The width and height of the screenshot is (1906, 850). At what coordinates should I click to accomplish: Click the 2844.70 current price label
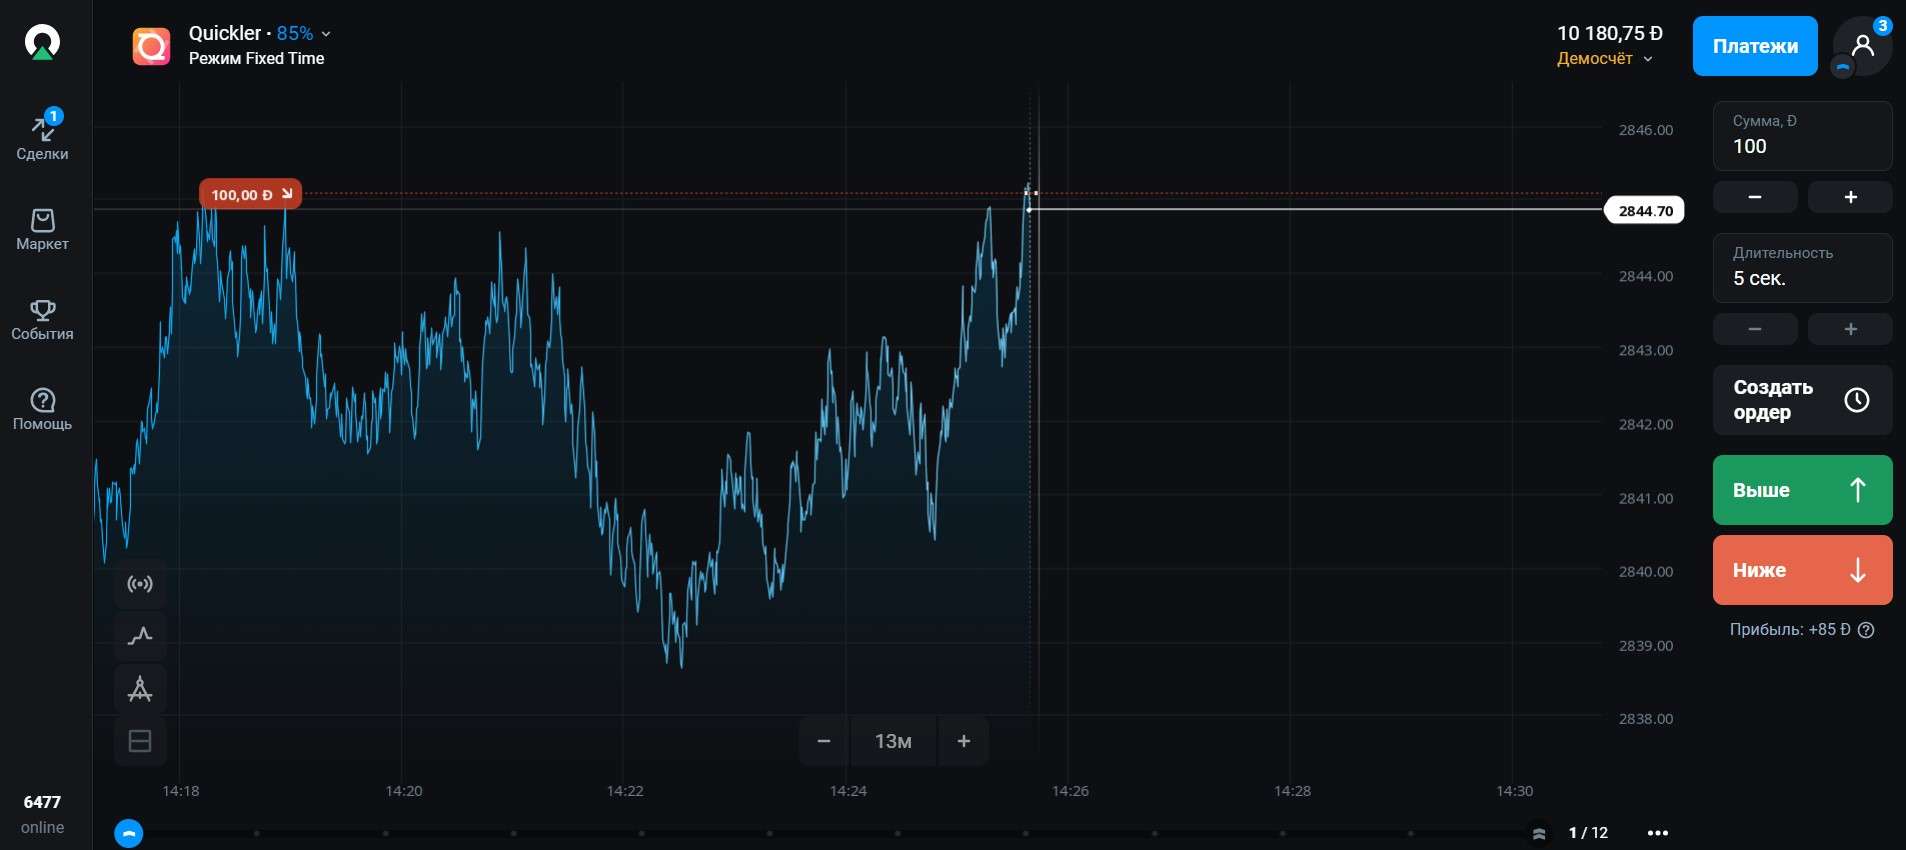1645,211
